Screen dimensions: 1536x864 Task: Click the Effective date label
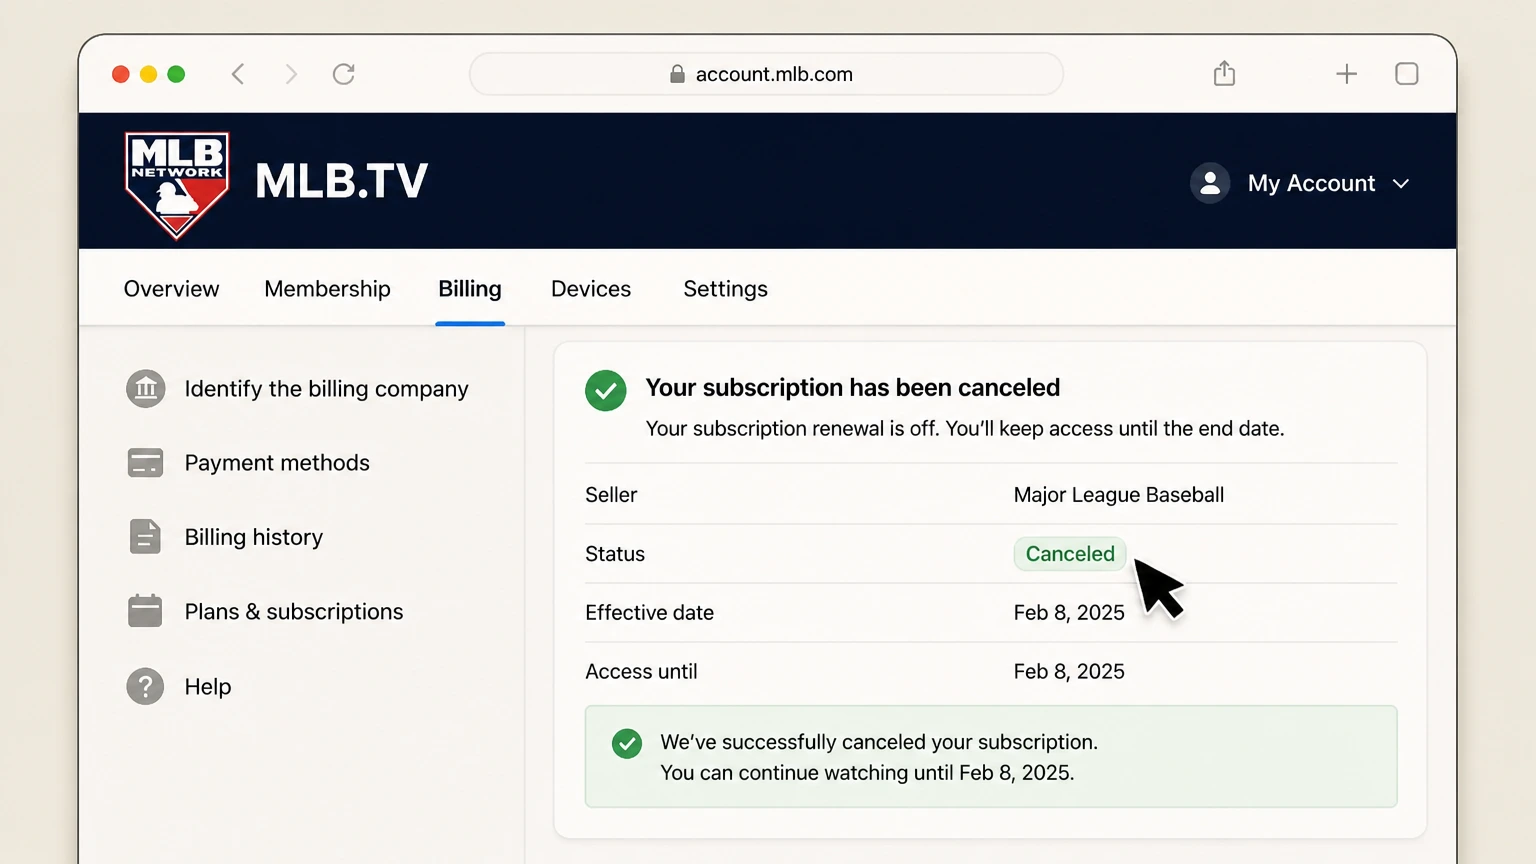click(650, 613)
